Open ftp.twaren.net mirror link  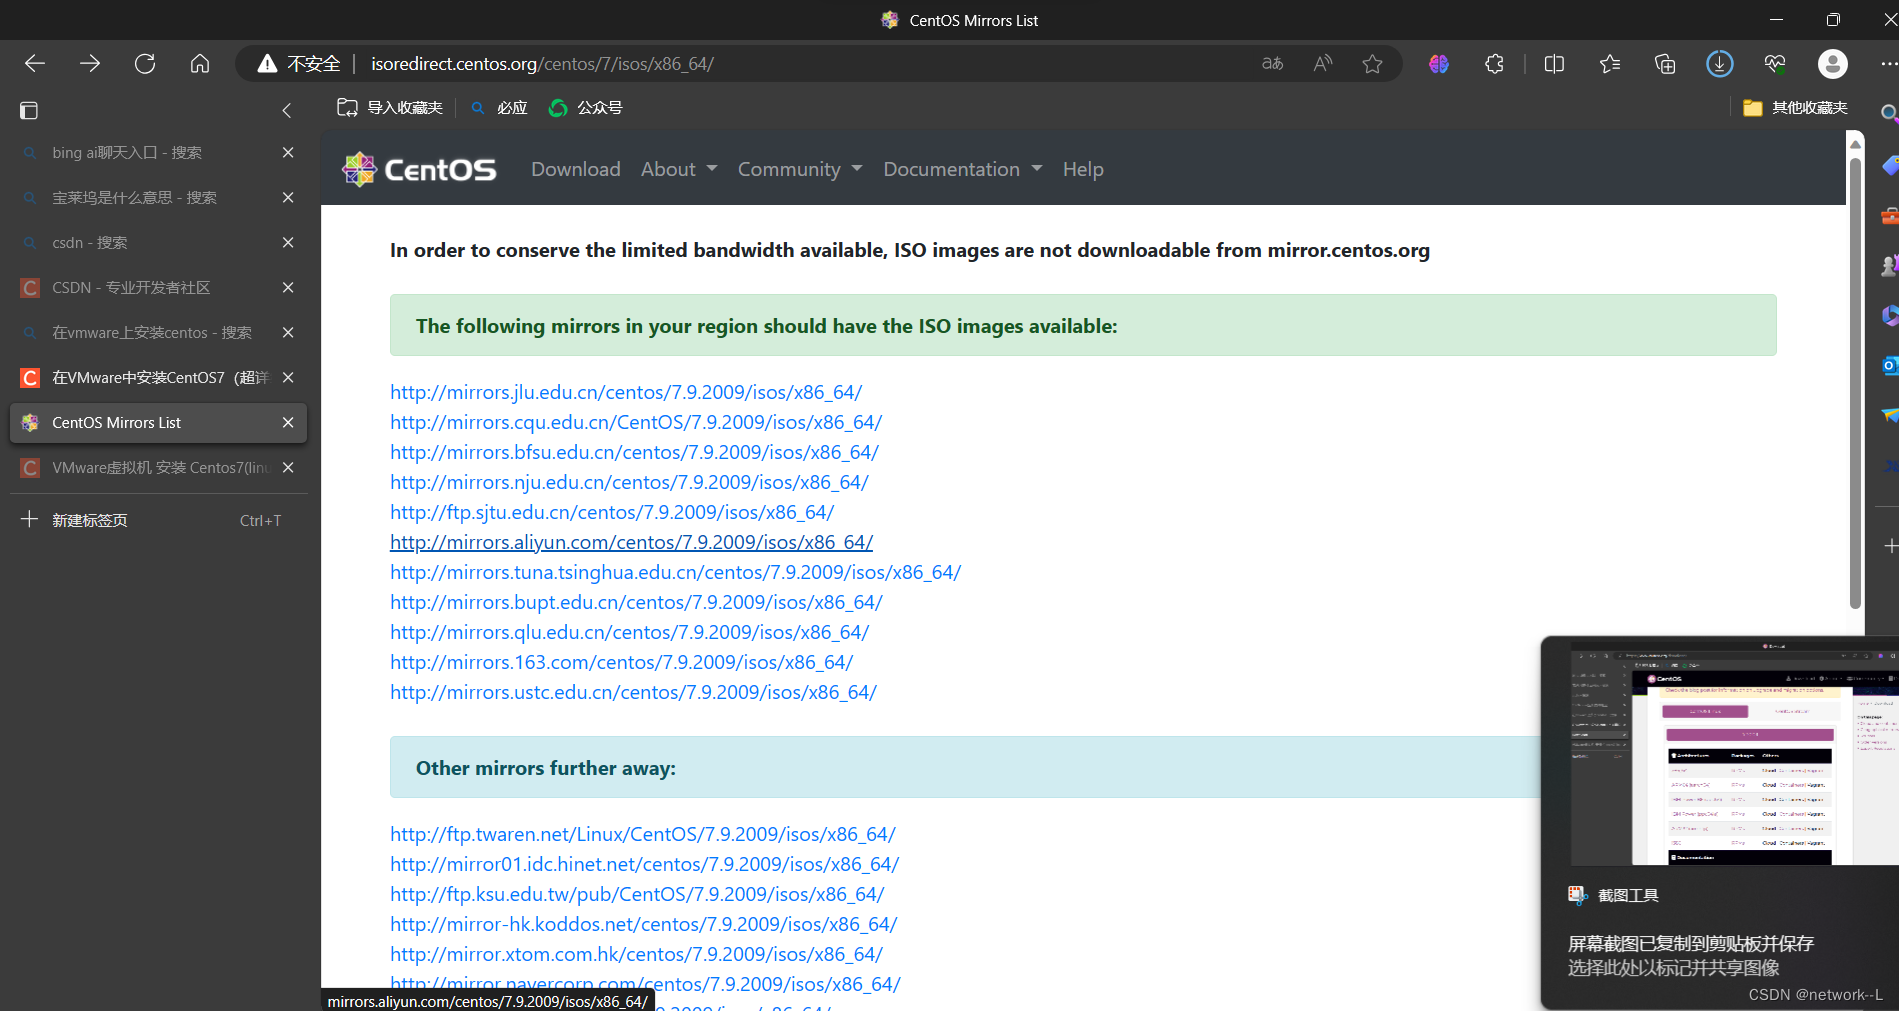(643, 835)
